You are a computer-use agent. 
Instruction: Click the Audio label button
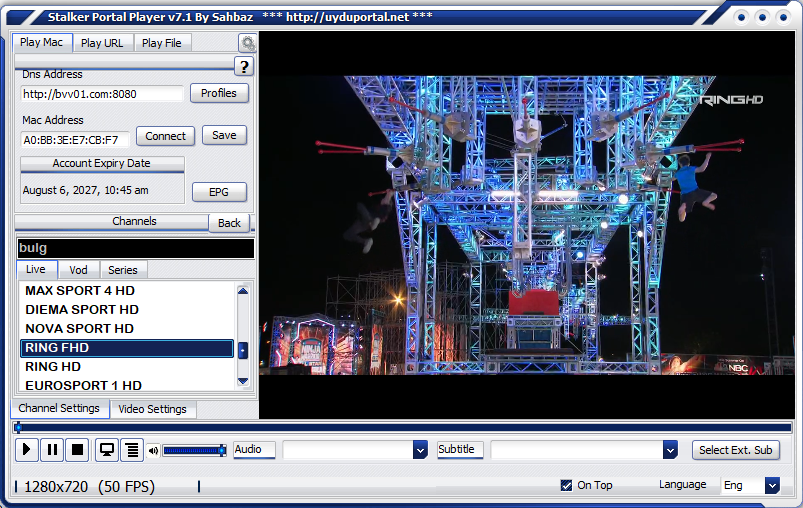(x=255, y=450)
